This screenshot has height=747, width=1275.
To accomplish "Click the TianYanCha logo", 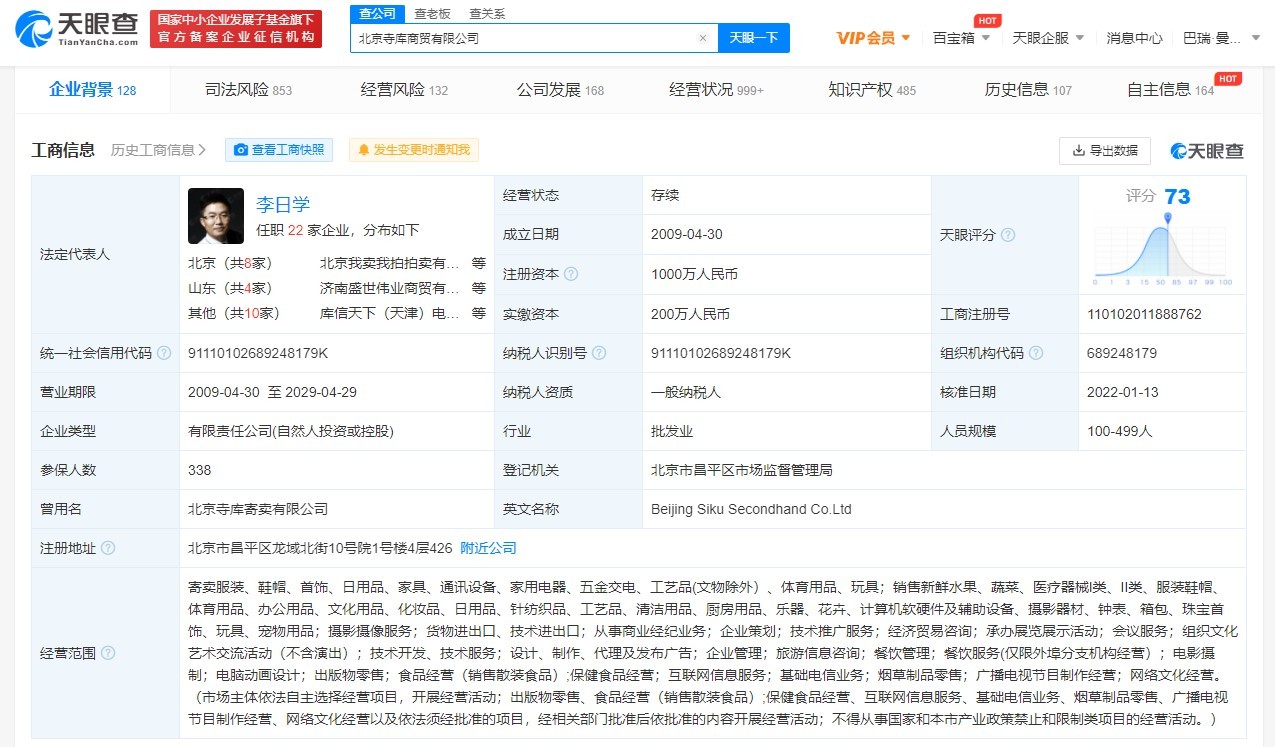I will coord(77,30).
